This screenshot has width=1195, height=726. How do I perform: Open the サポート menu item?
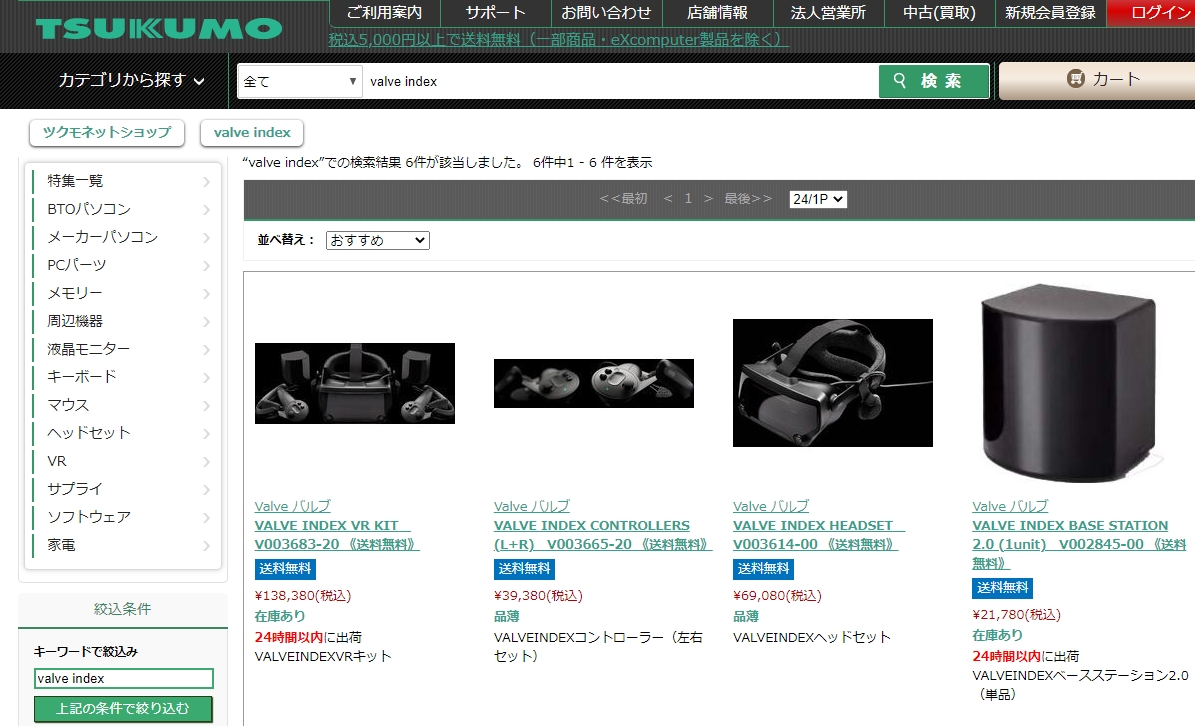pyautogui.click(x=495, y=13)
